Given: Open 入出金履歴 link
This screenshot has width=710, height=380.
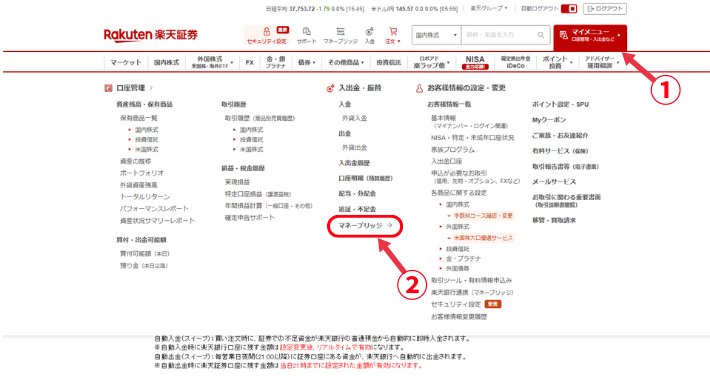Looking at the screenshot, I should pos(354,163).
